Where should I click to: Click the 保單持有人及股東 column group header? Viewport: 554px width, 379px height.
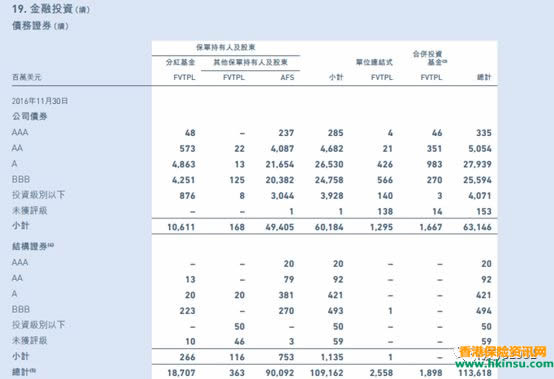226,47
